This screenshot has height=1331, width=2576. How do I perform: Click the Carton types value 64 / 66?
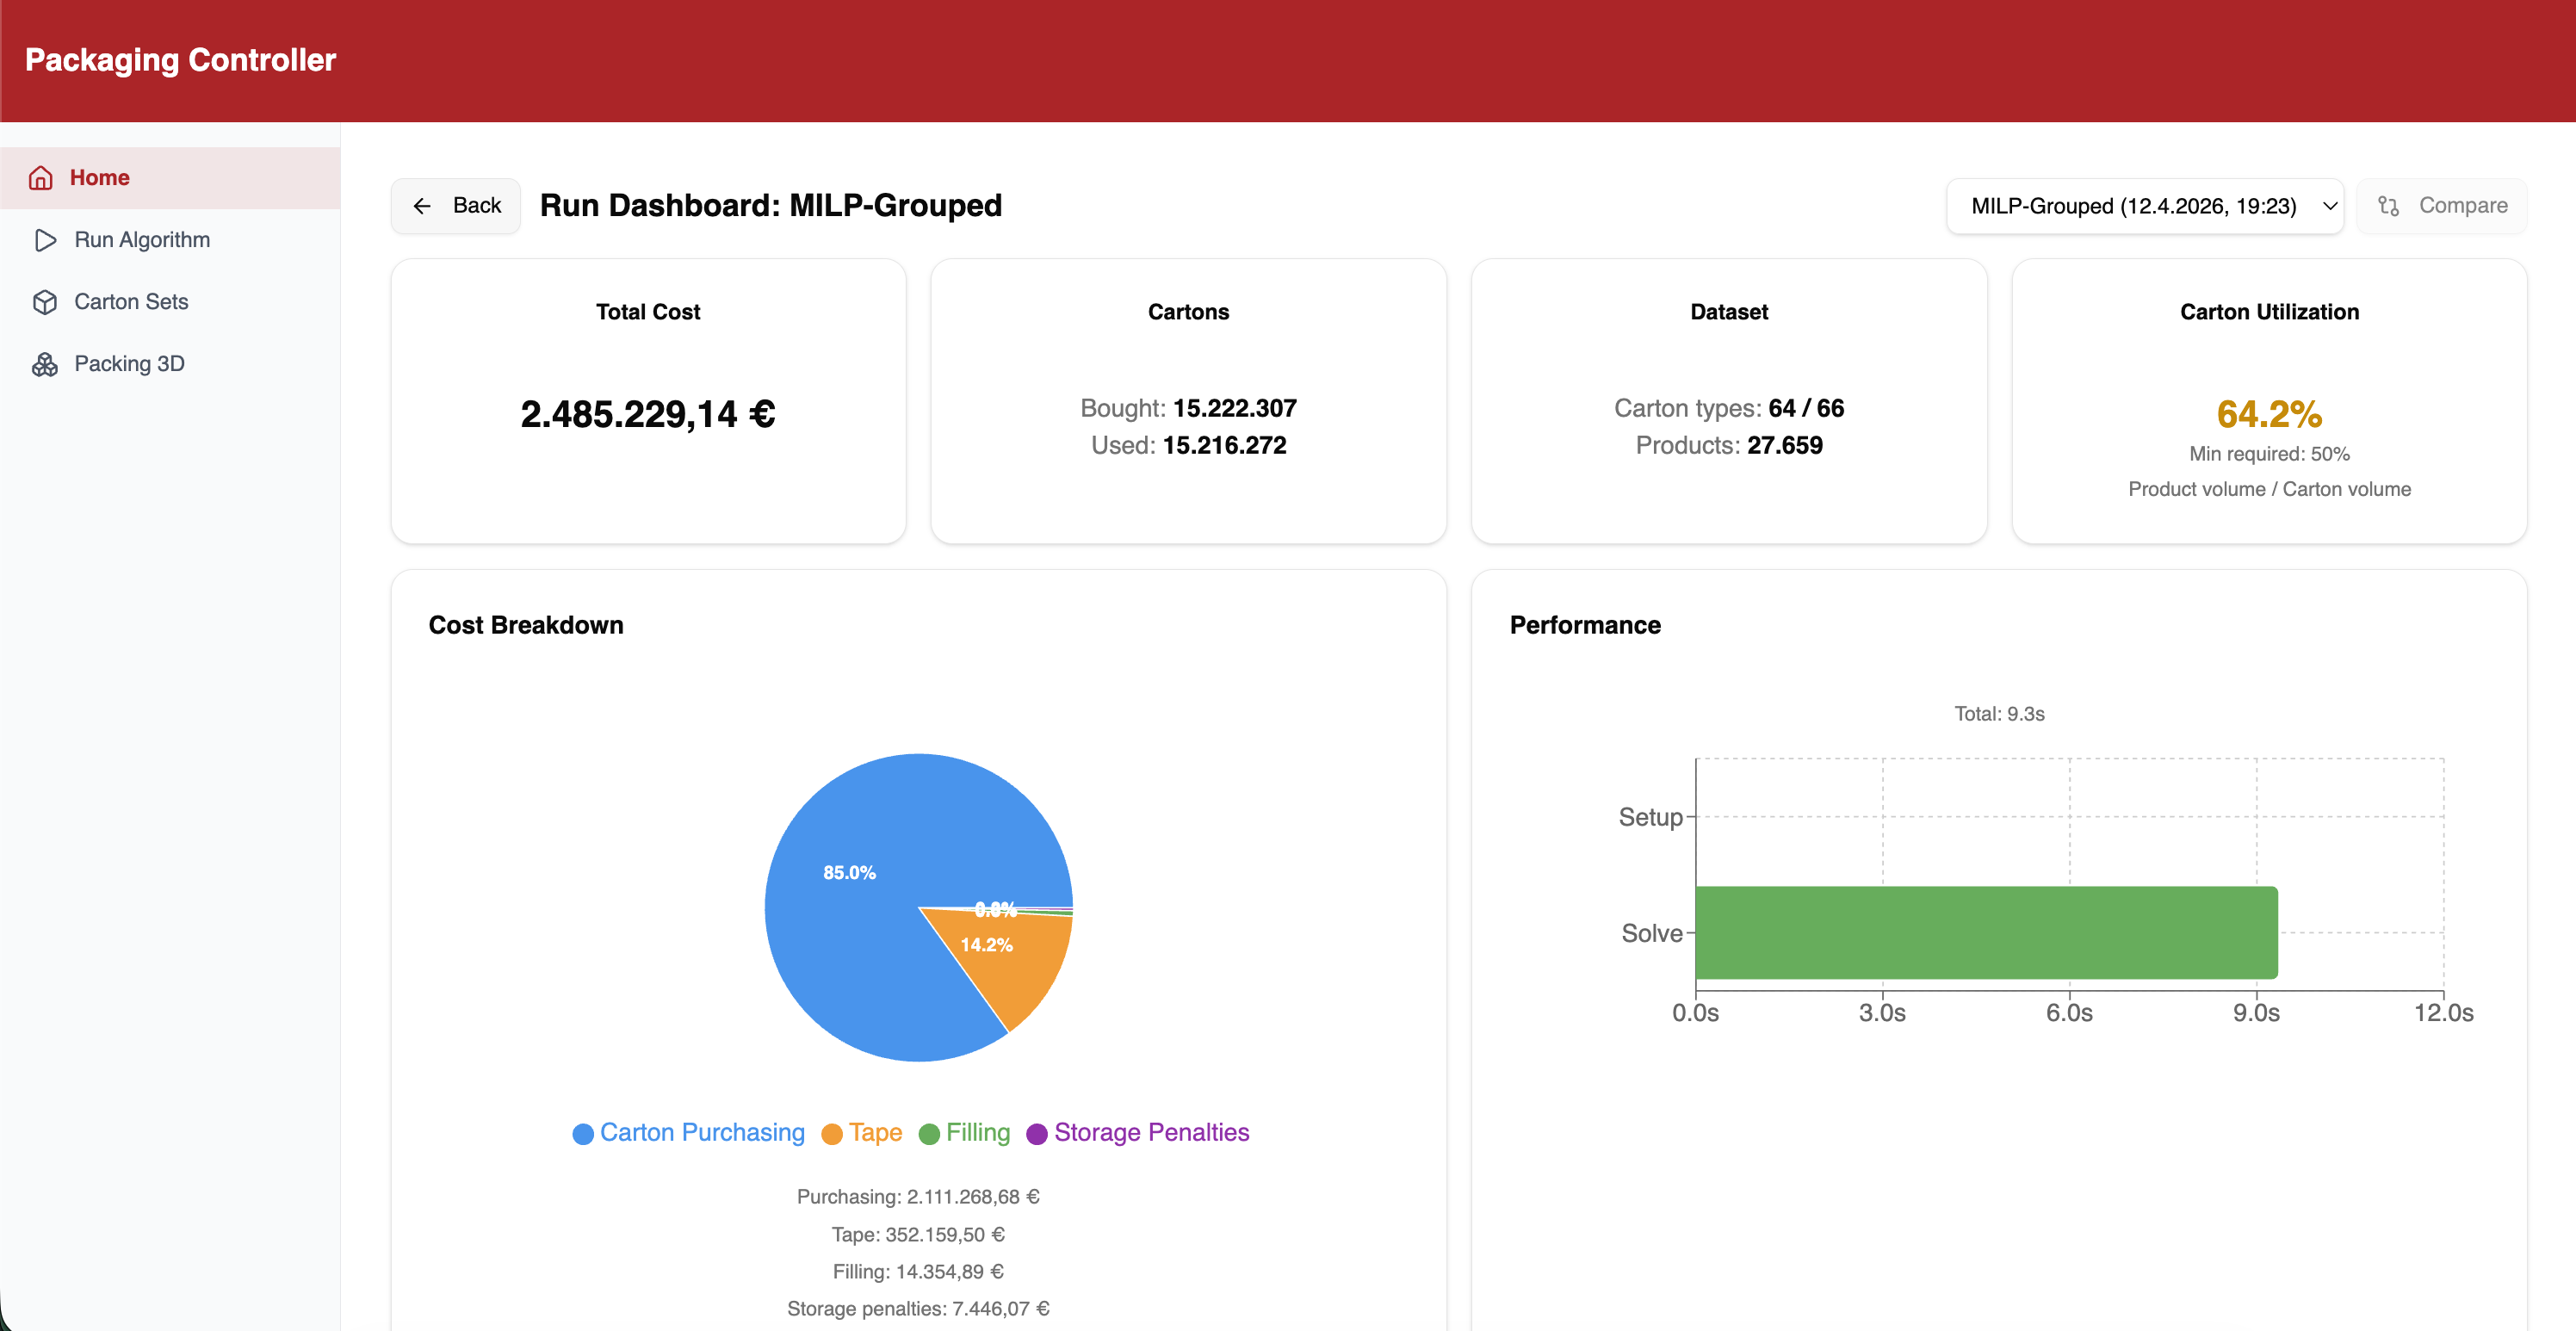pyautogui.click(x=1806, y=408)
